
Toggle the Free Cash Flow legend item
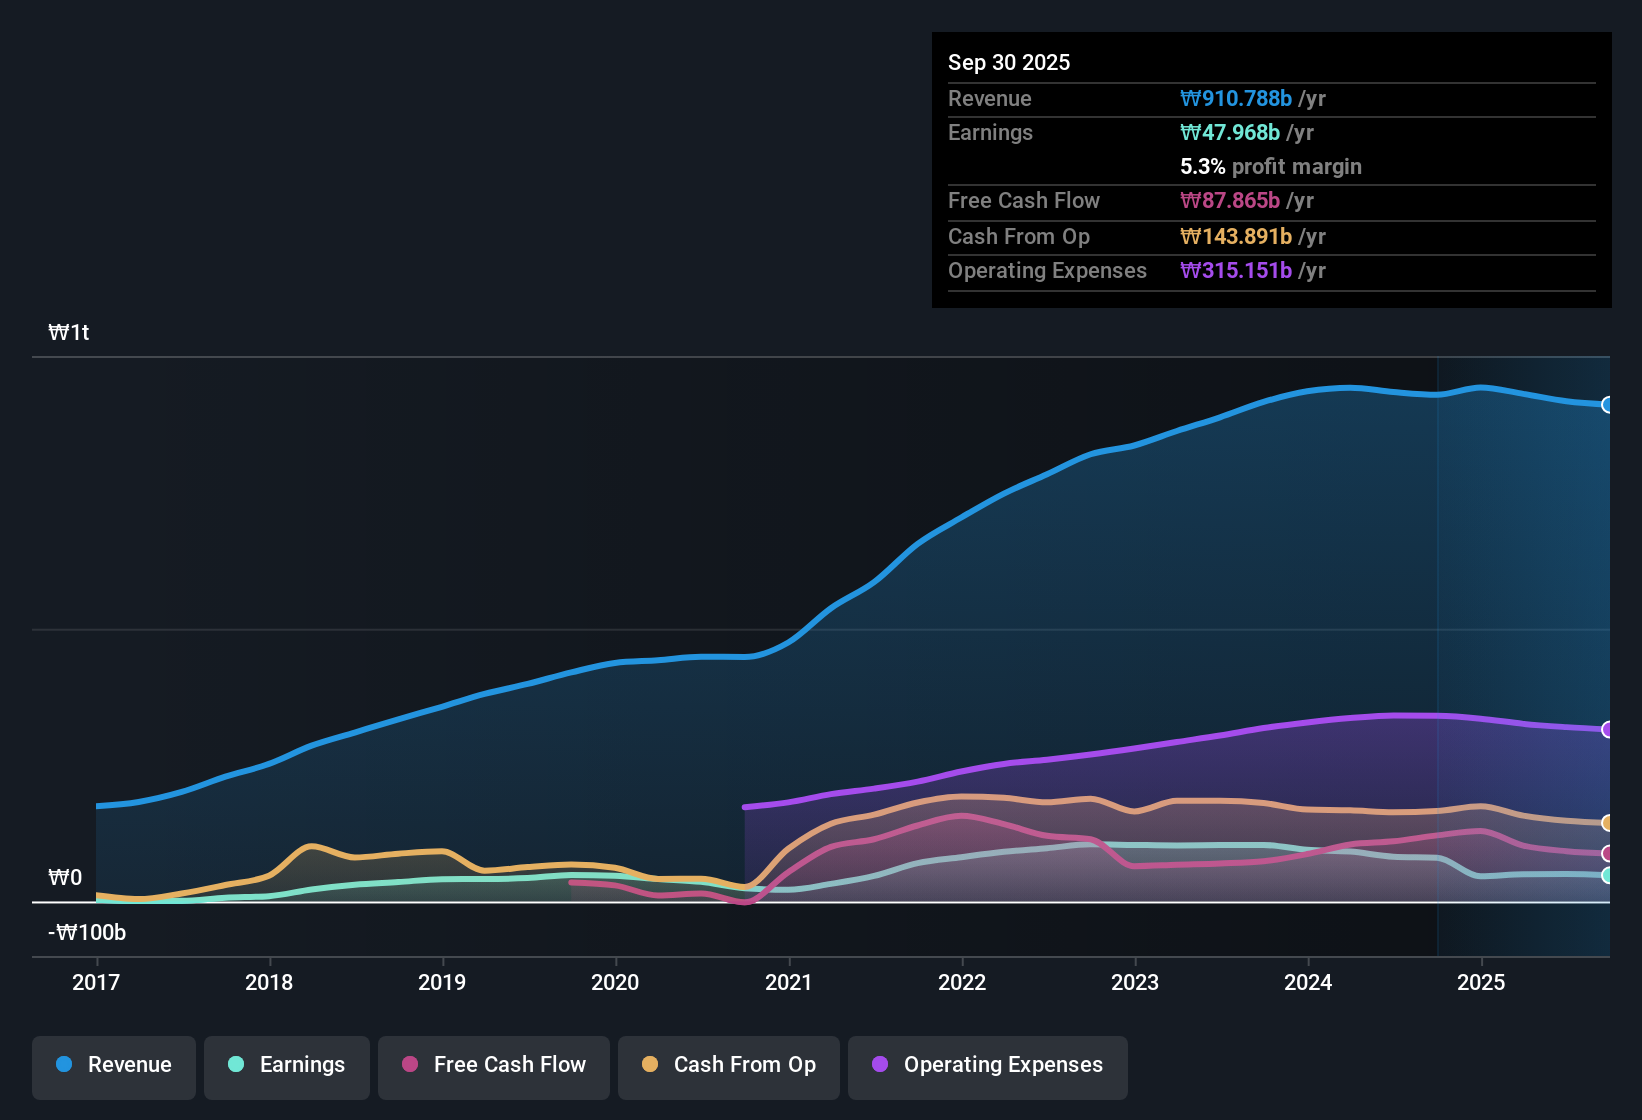click(493, 1065)
